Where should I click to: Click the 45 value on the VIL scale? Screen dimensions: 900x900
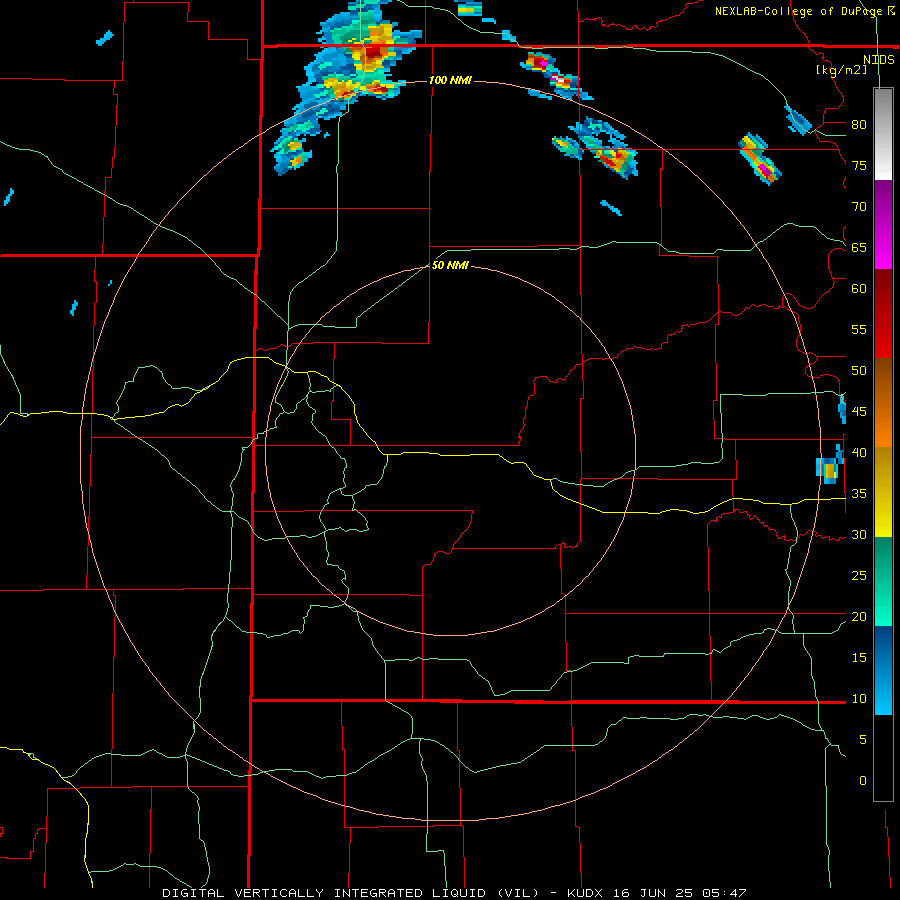[859, 412]
